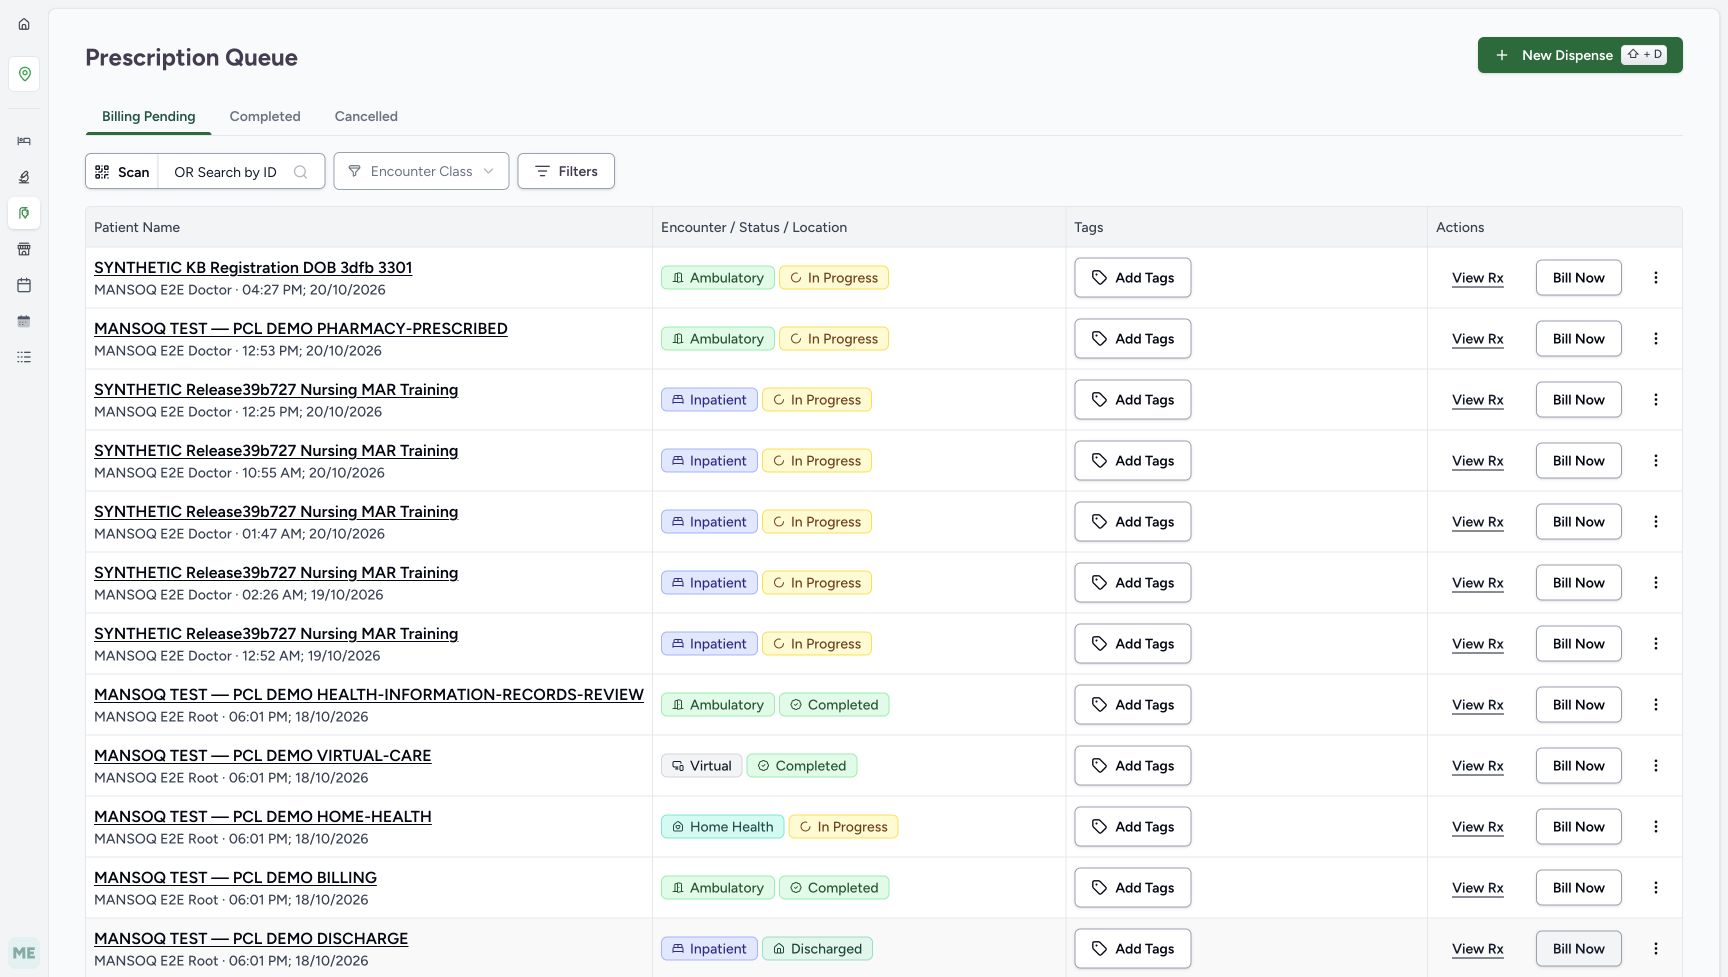
Task: Click the magnifier icon in search box
Action: [x=300, y=172]
